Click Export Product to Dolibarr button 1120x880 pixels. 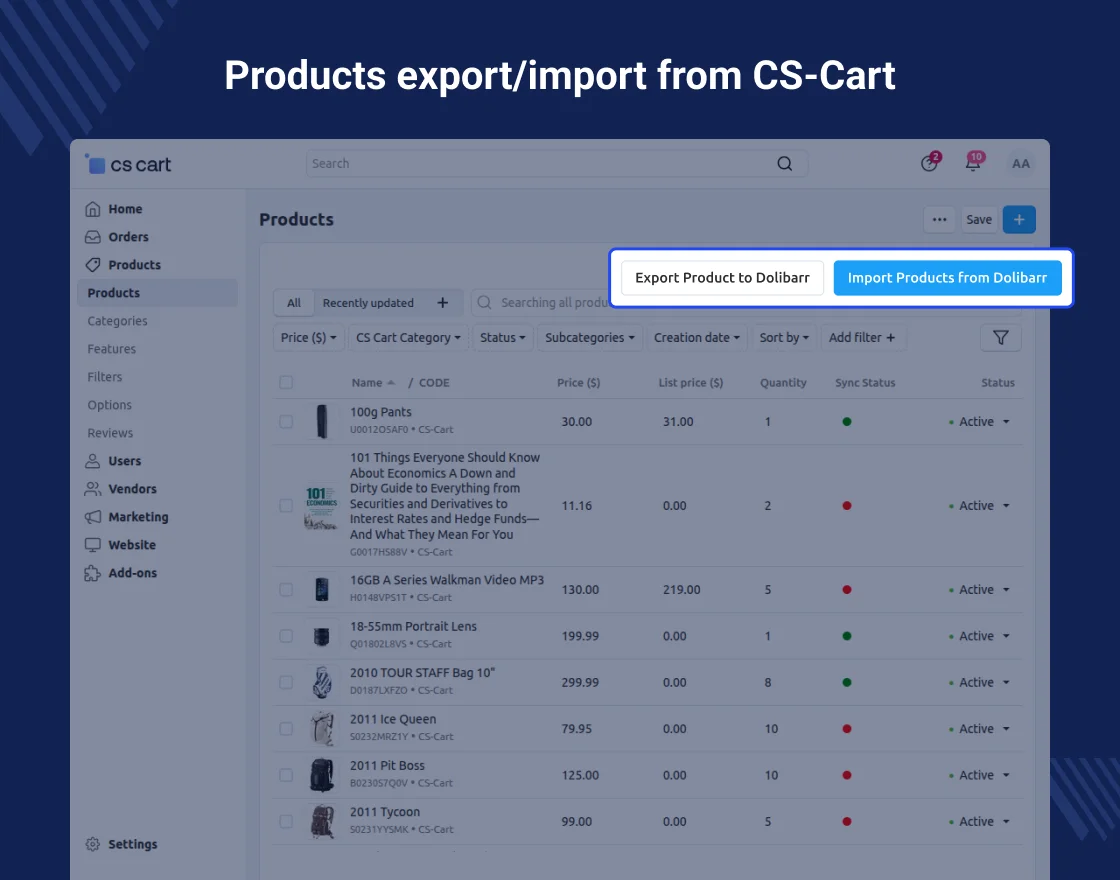722,278
